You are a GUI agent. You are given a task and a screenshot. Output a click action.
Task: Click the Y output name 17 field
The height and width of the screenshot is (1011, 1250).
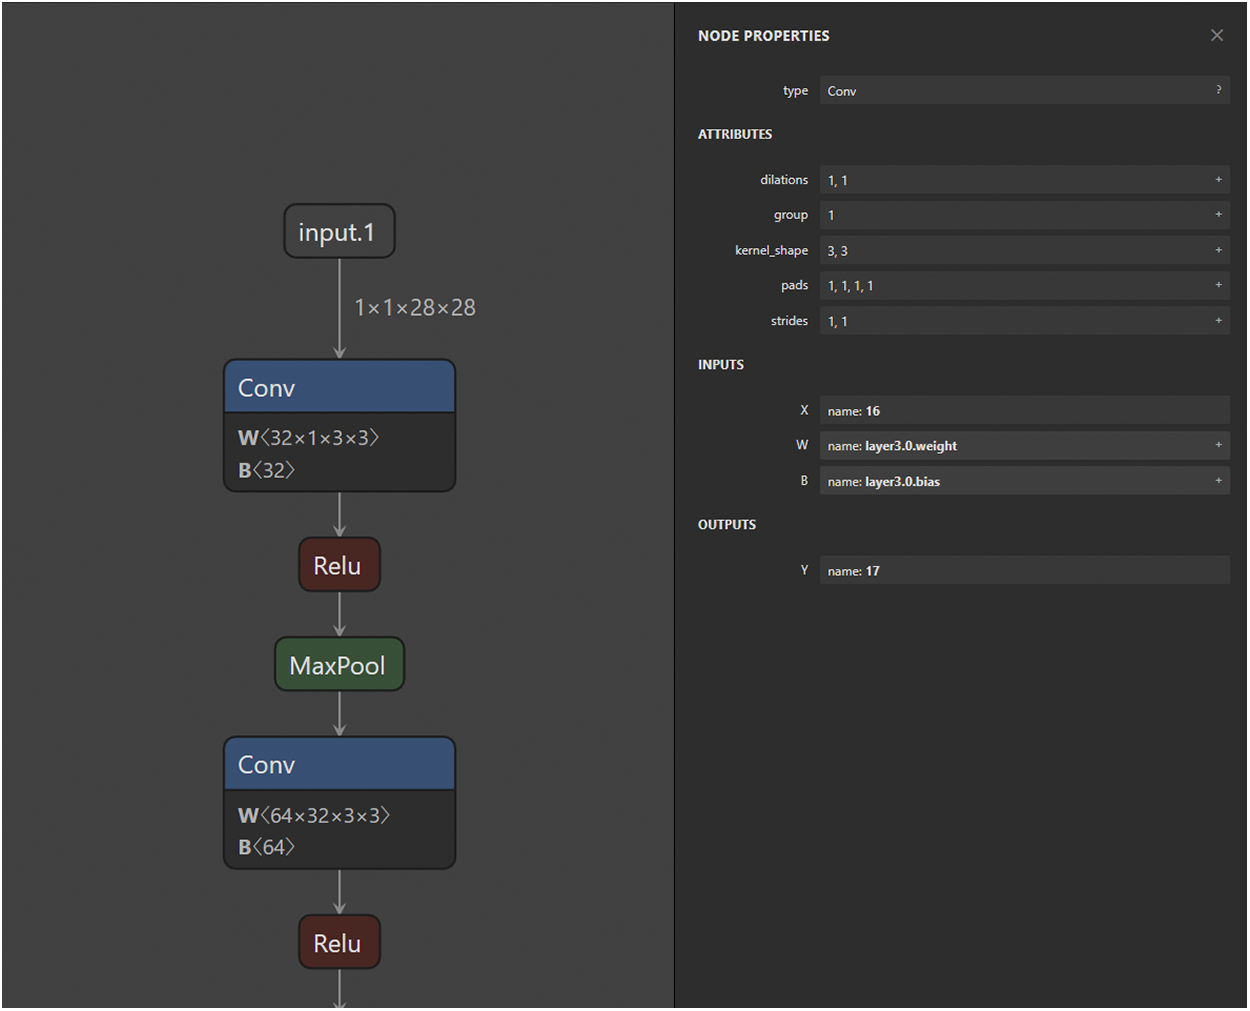coord(1023,571)
